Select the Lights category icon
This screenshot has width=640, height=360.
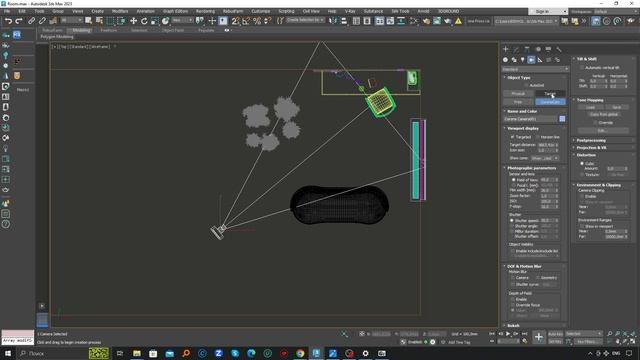[522, 60]
